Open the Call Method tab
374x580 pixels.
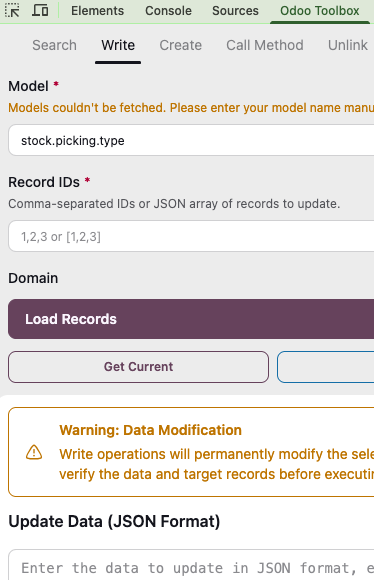point(265,45)
